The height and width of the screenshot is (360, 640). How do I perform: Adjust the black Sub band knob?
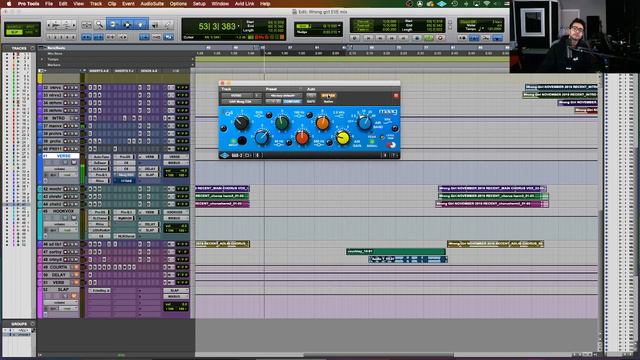pos(241,122)
